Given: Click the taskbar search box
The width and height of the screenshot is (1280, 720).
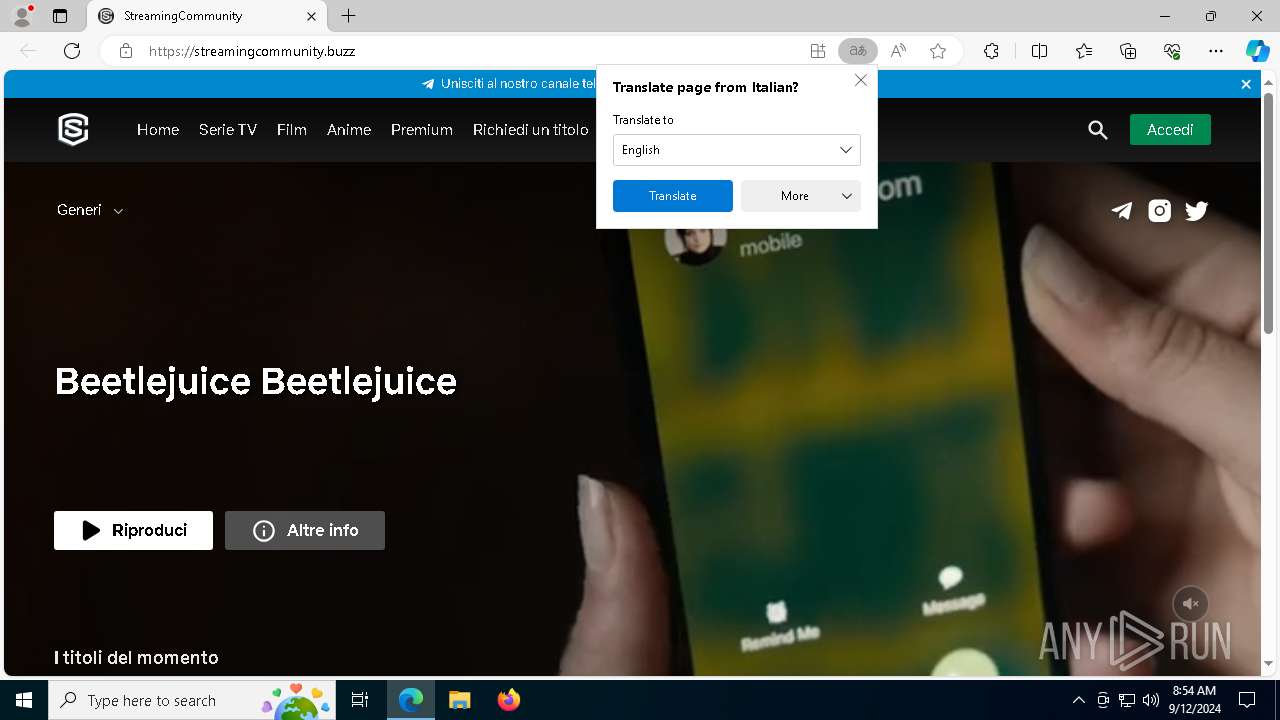Looking at the screenshot, I should pyautogui.click(x=192, y=700).
